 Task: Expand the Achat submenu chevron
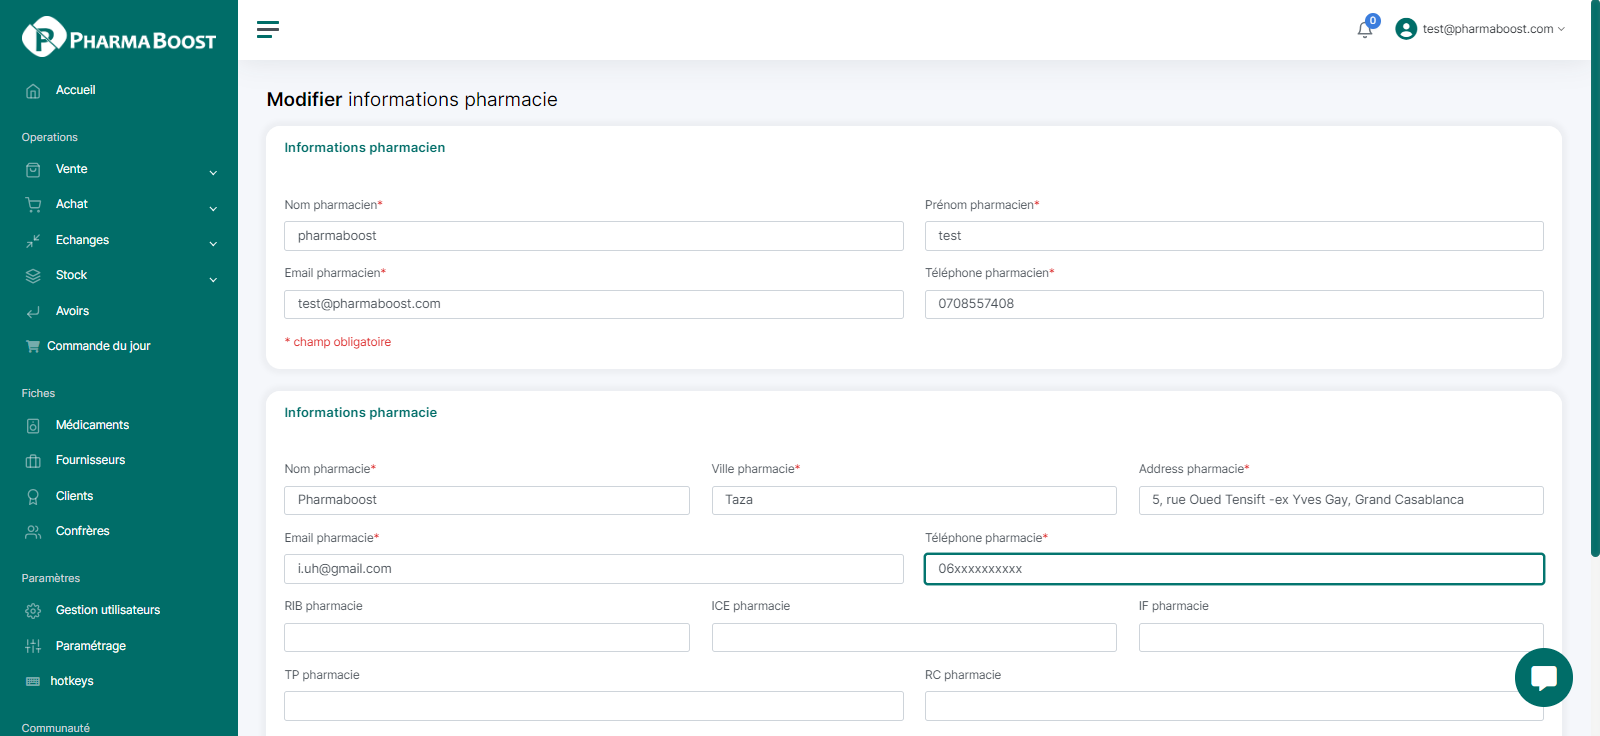(213, 209)
